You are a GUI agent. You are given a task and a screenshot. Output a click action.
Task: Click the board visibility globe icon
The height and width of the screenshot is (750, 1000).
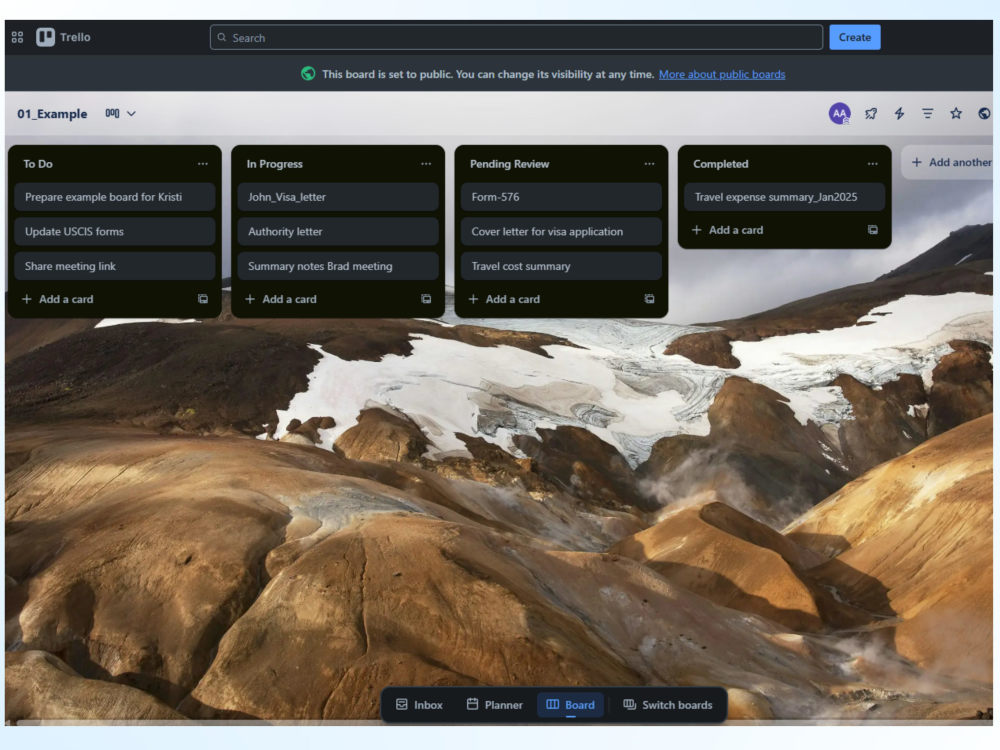click(984, 114)
